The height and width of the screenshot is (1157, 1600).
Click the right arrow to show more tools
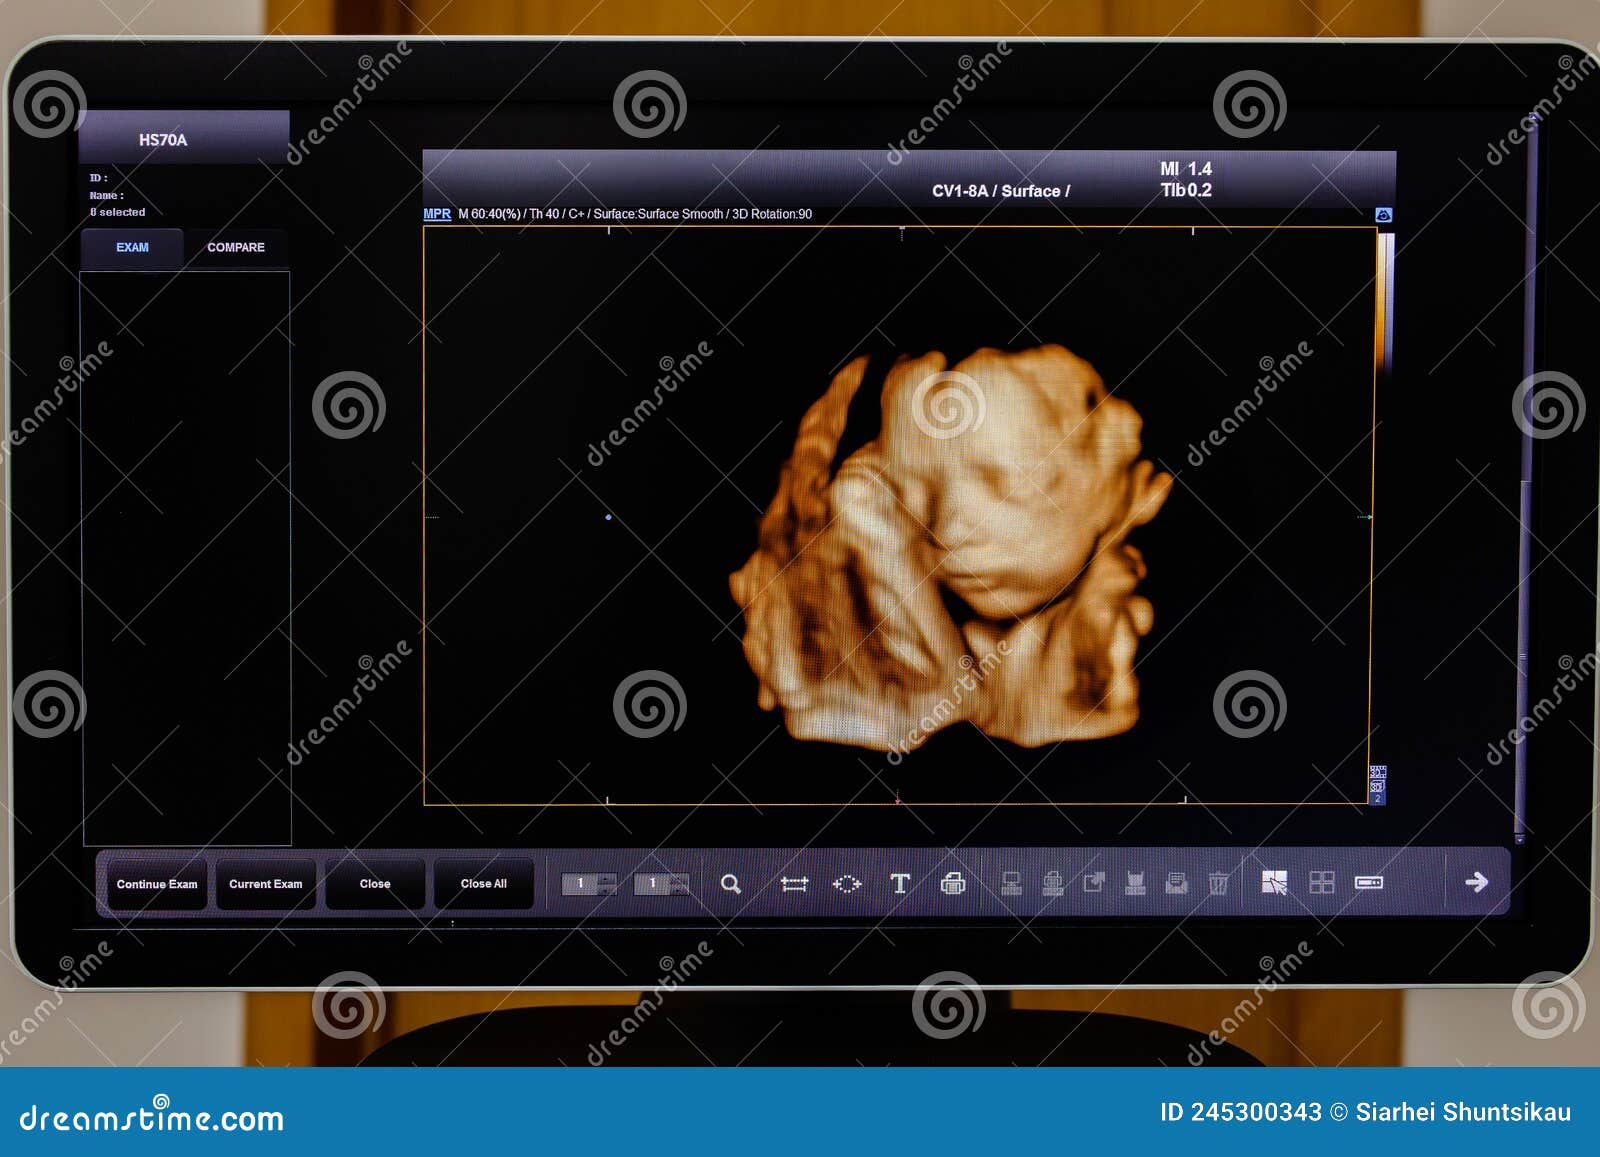tap(1477, 883)
